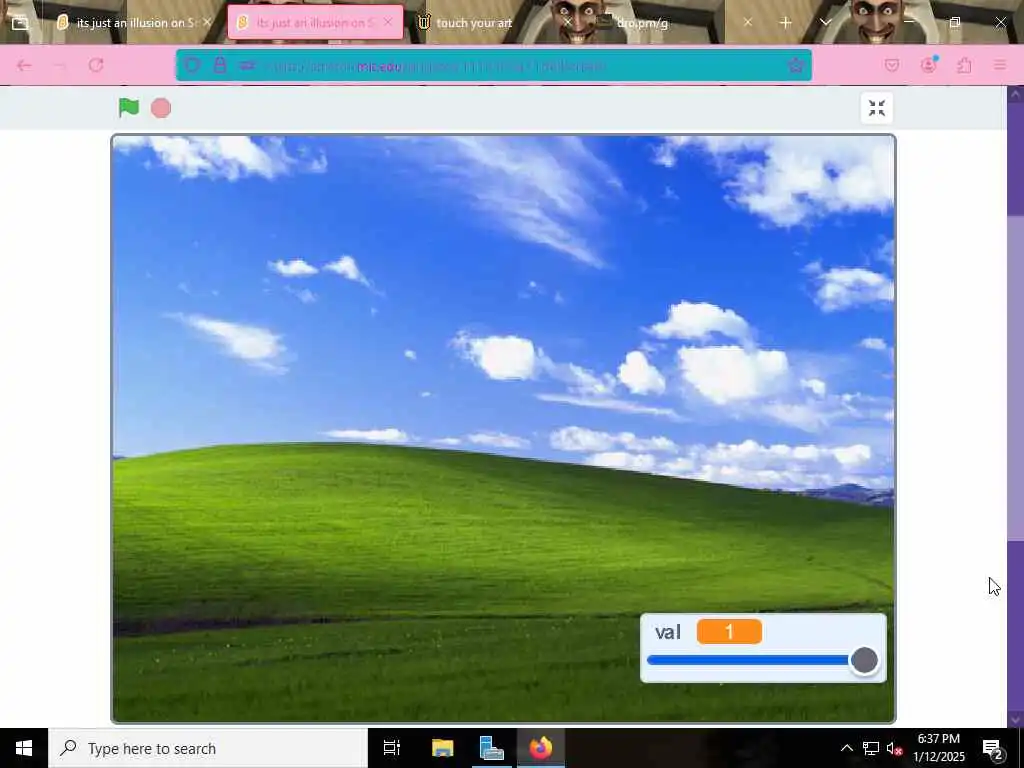Open the Firefox application menu

tap(1000, 65)
